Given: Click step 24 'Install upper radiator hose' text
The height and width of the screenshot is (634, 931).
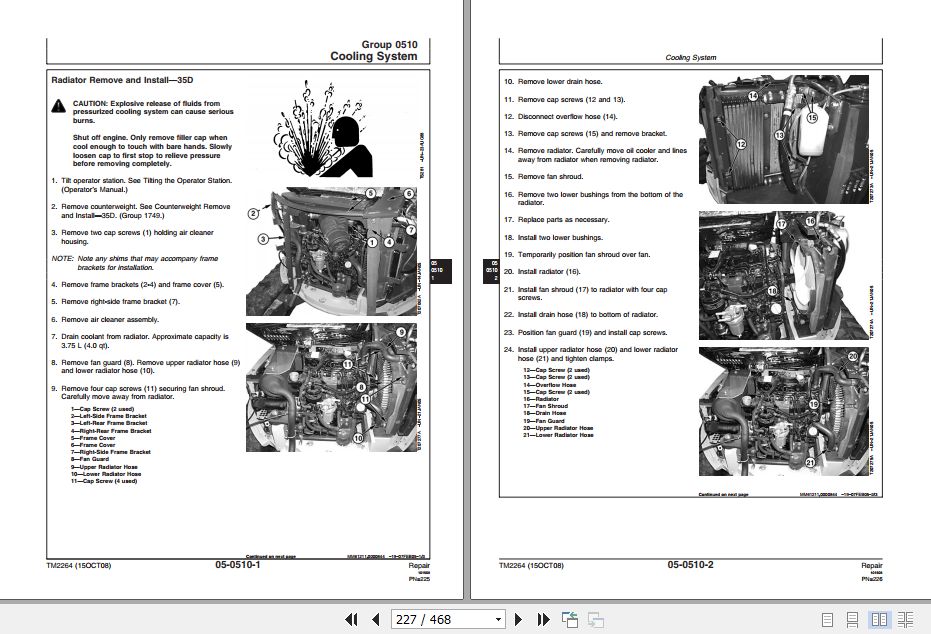Looking at the screenshot, I should pyautogui.click(x=591, y=354).
